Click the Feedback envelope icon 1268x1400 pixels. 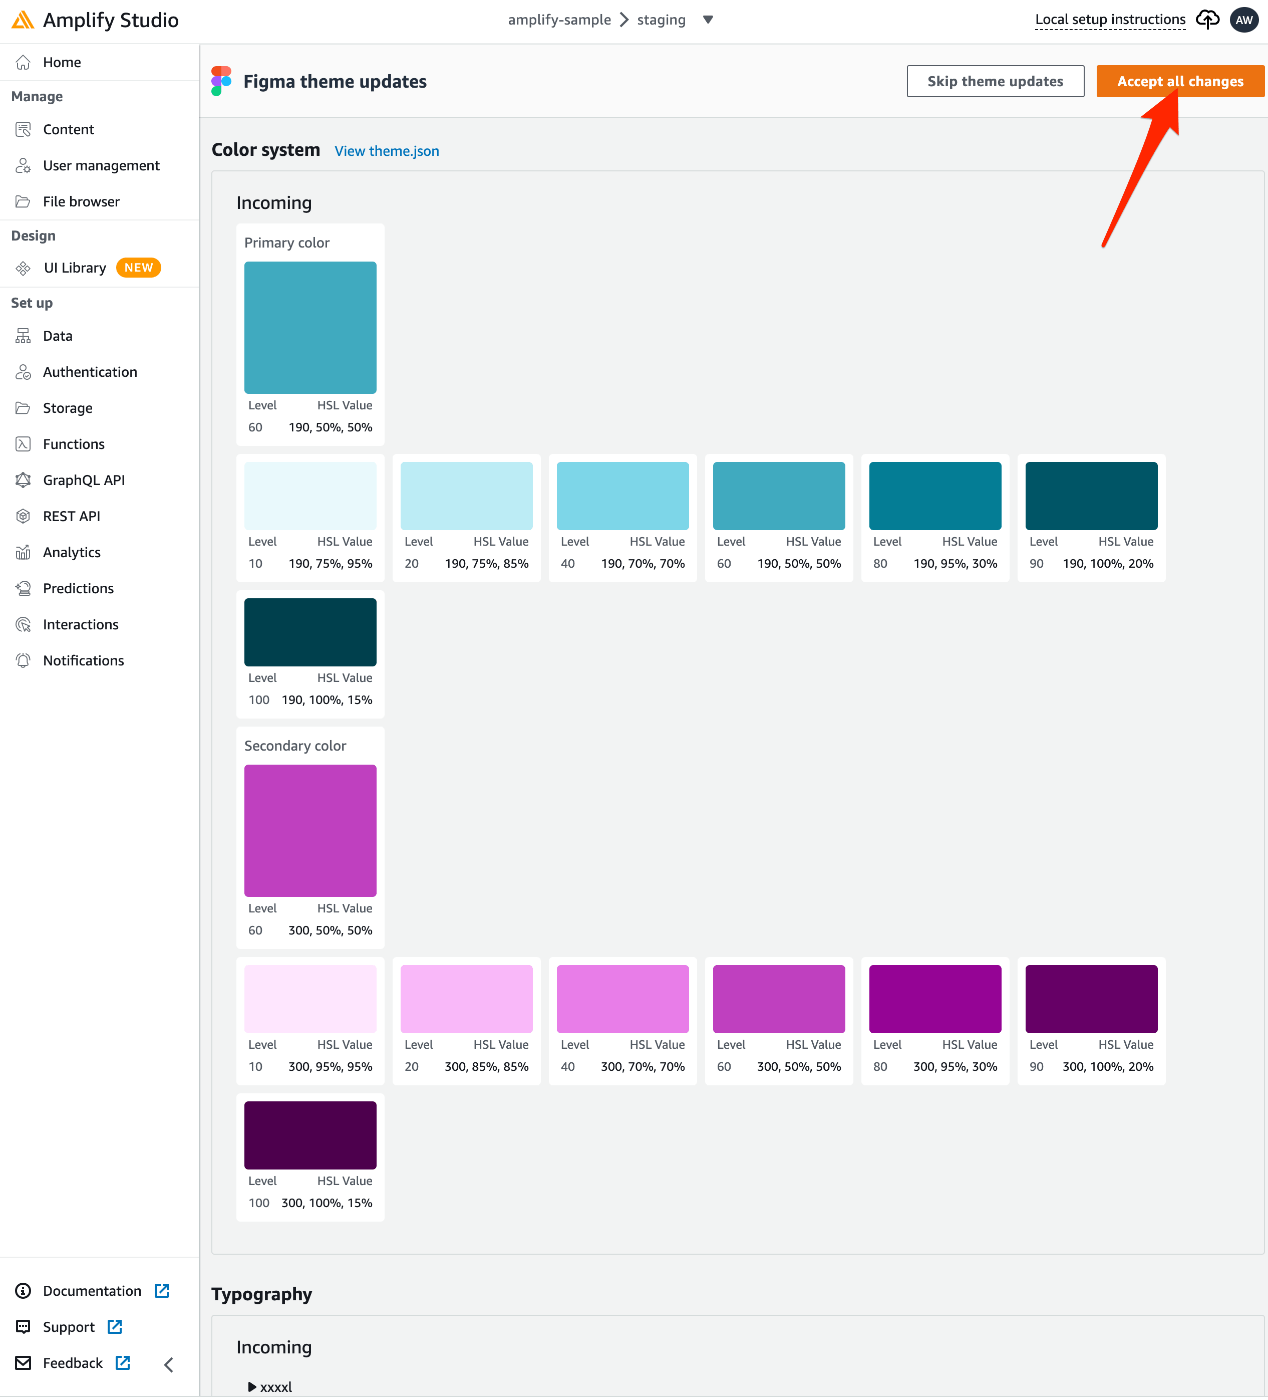(x=23, y=1363)
